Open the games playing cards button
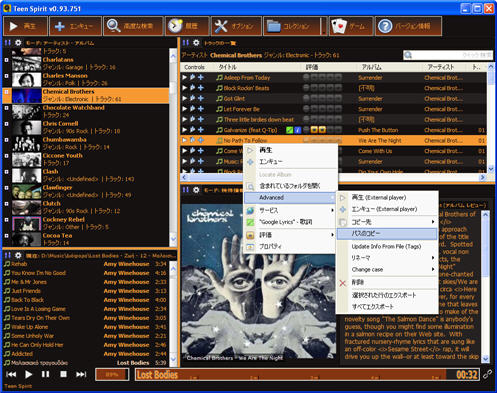The height and width of the screenshot is (393, 497). (351, 26)
